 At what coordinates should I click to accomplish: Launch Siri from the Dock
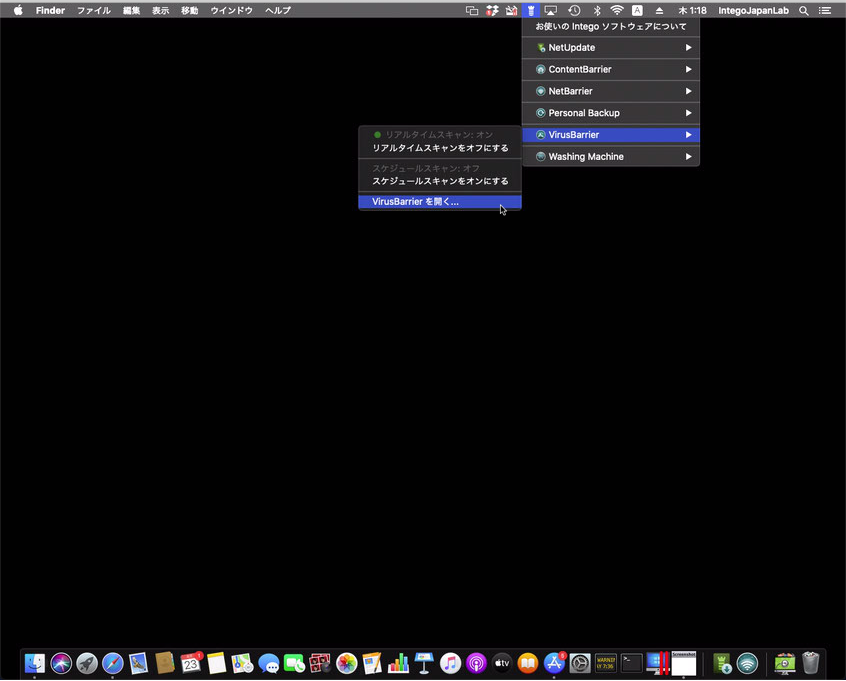tap(61, 663)
